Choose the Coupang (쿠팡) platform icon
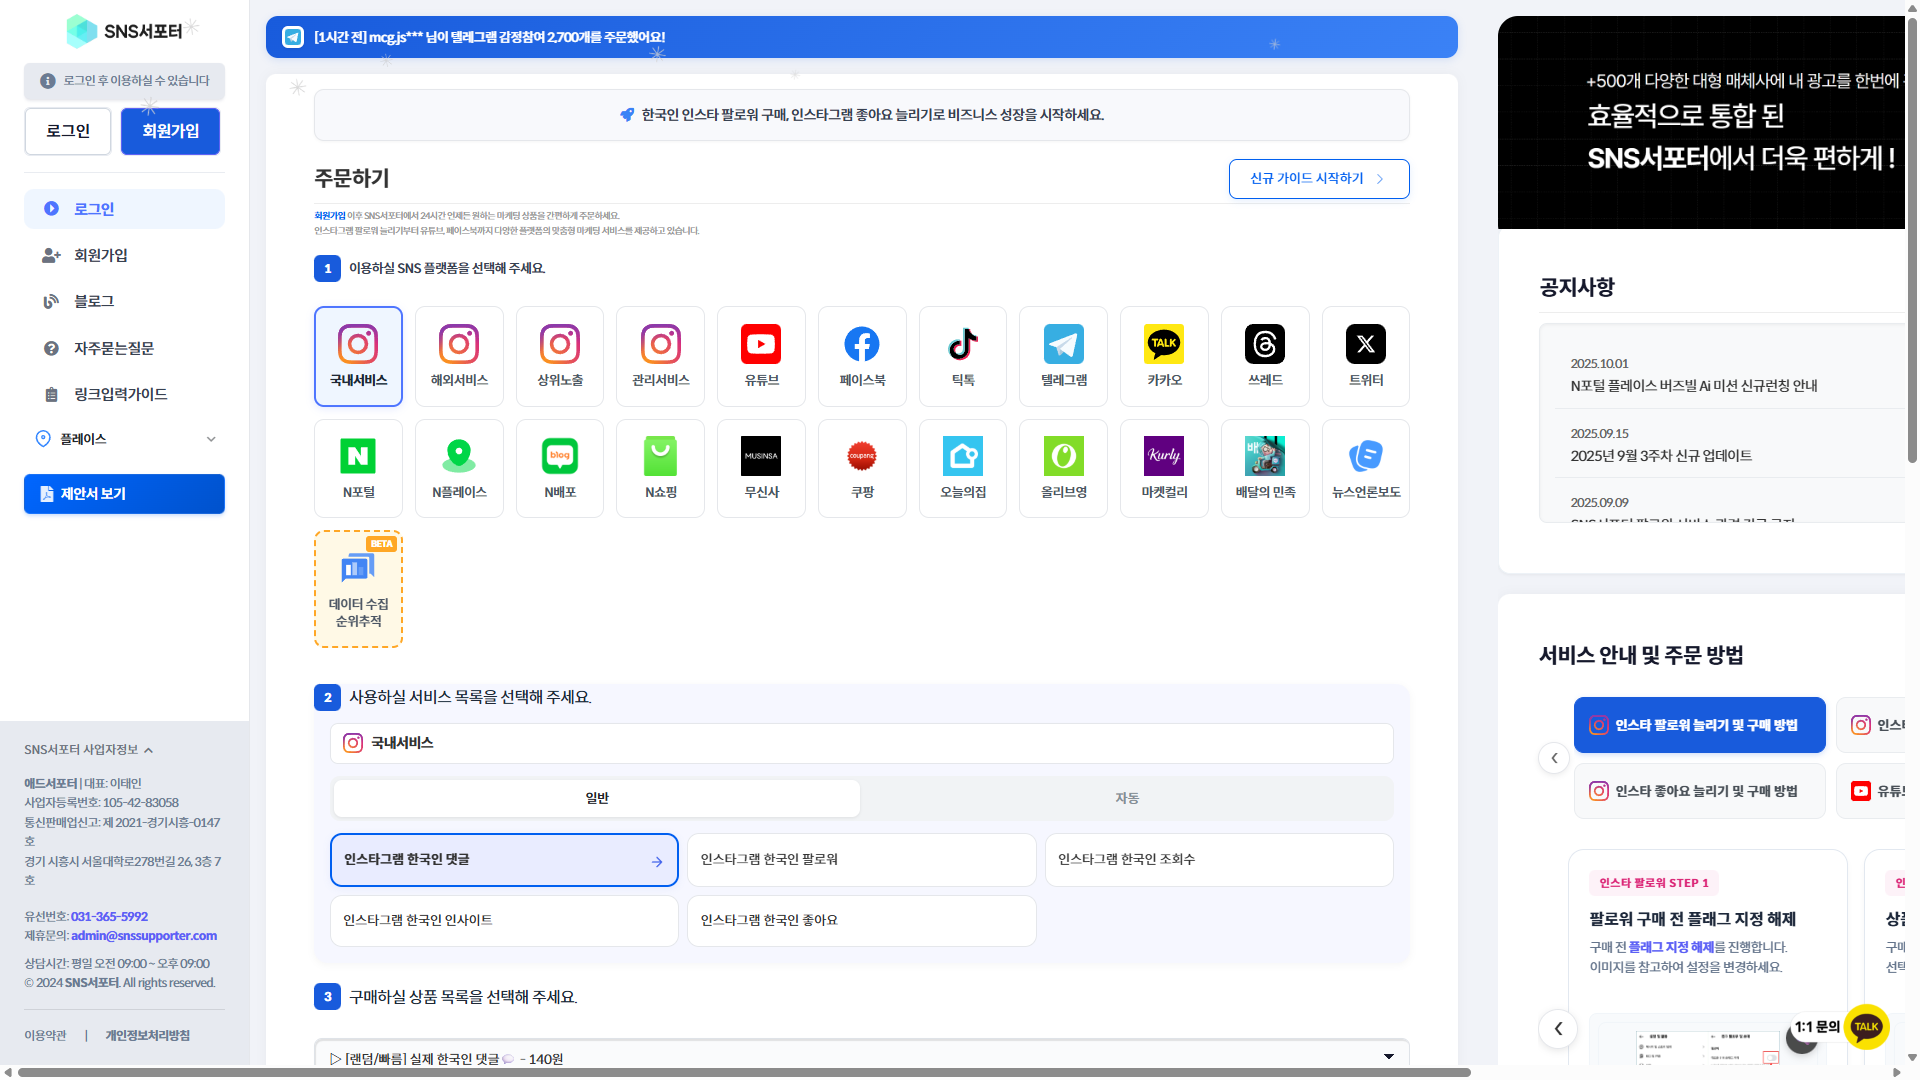The width and height of the screenshot is (1920, 1080). [x=862, y=467]
